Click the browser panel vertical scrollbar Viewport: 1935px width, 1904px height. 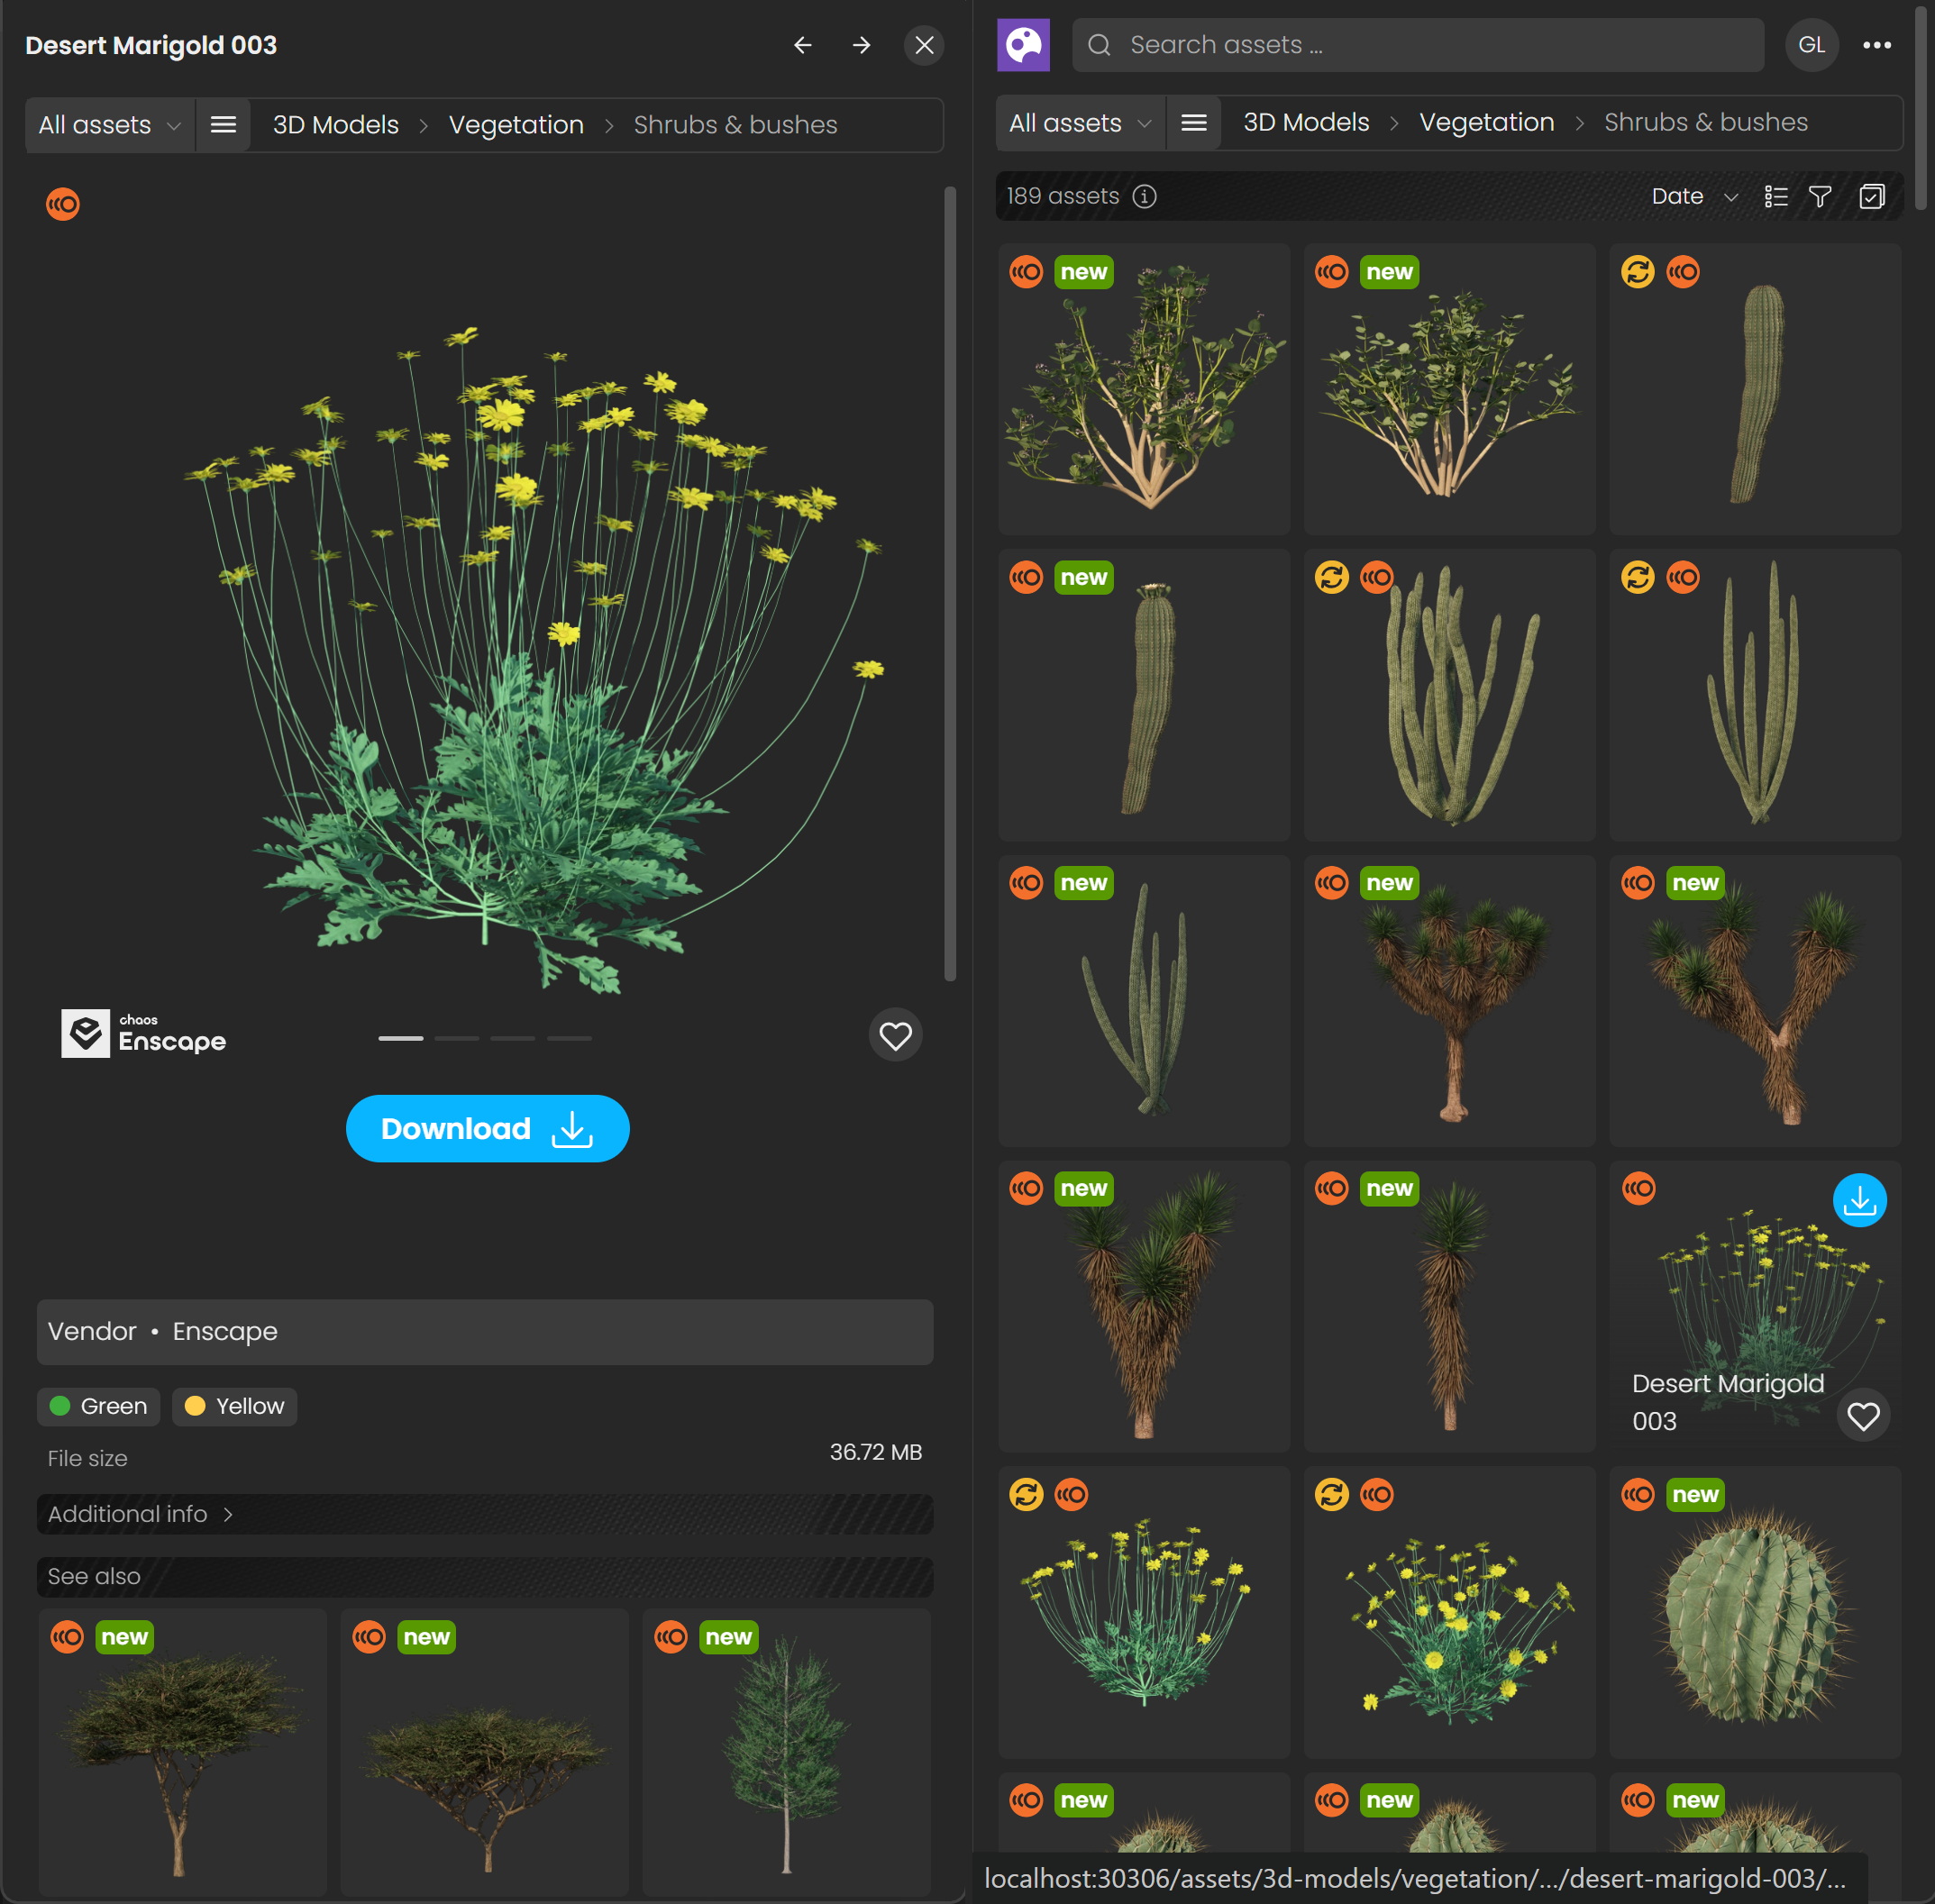tap(1920, 108)
